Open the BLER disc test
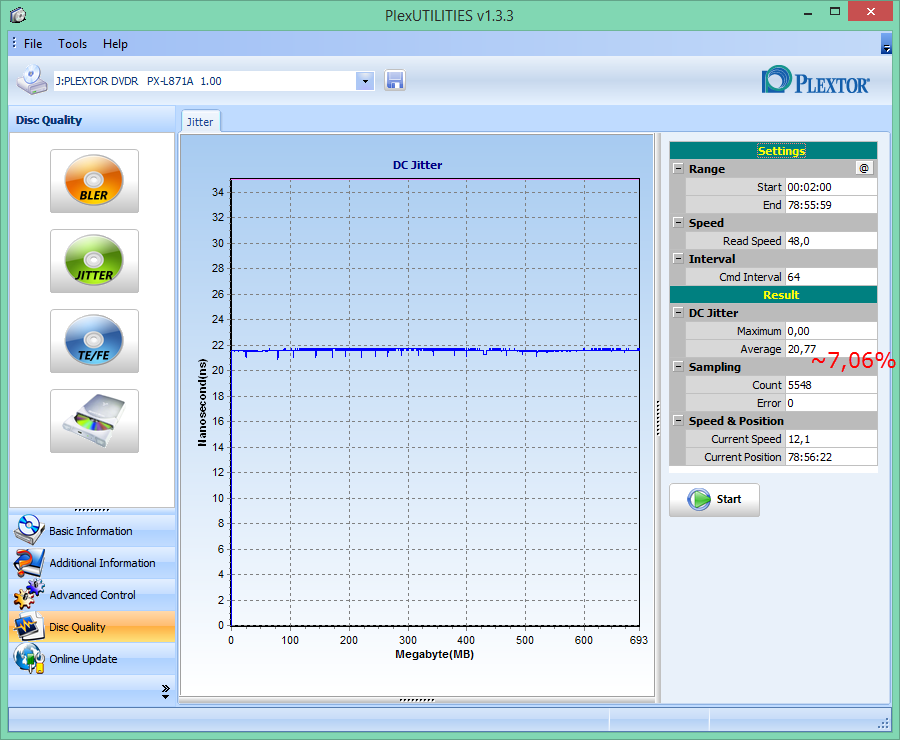The height and width of the screenshot is (740, 900). [94, 181]
